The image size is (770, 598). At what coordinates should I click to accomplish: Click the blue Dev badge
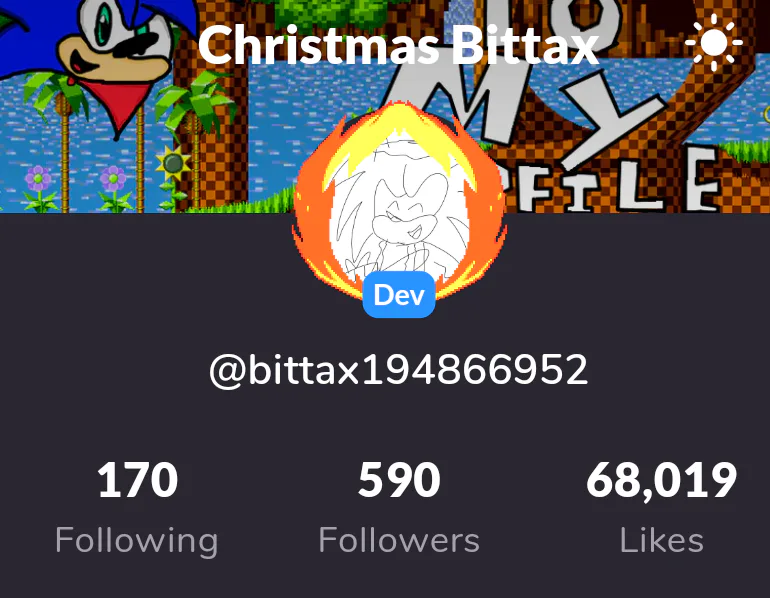tap(399, 295)
